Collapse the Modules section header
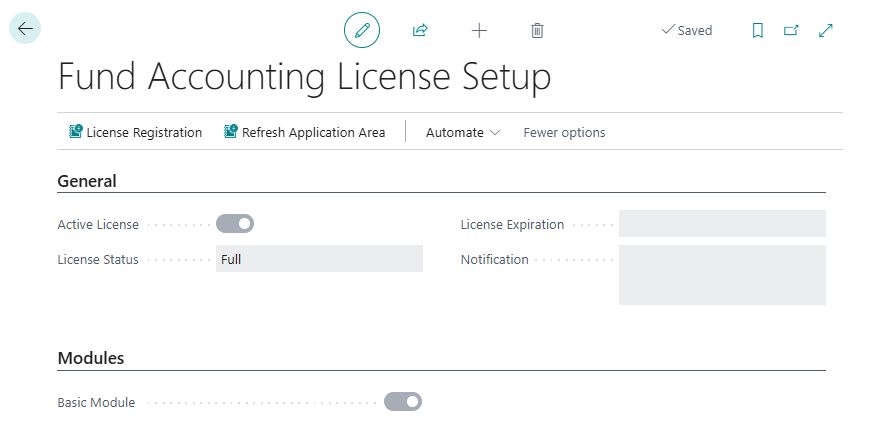Image resolution: width=895 pixels, height=445 pixels. [x=91, y=358]
